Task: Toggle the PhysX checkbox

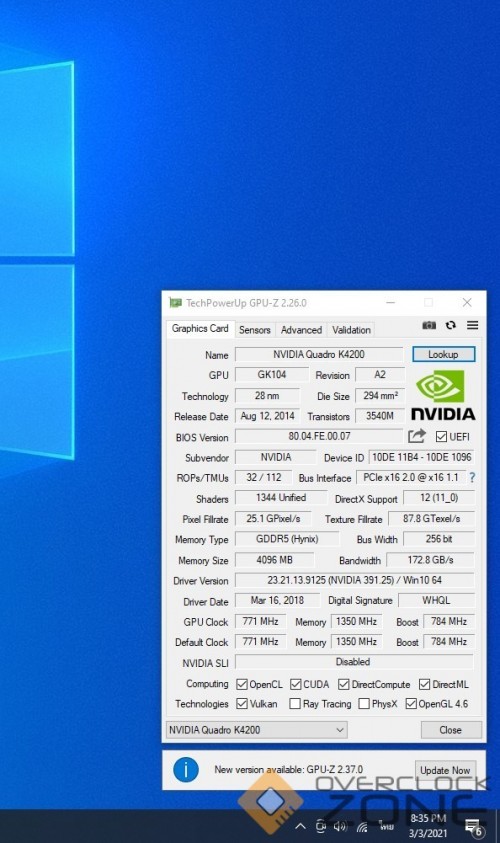Action: [364, 704]
